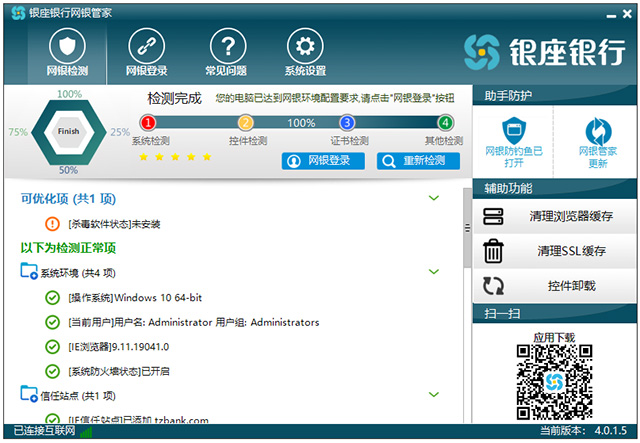Click the Finish hexagon progress indicator

pyautogui.click(x=68, y=132)
